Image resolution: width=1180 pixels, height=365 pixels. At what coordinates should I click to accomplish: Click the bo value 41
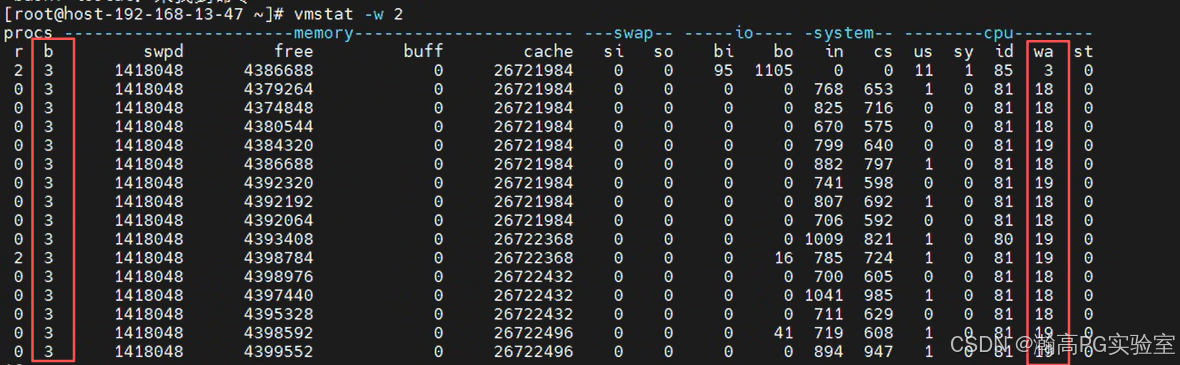click(x=783, y=333)
